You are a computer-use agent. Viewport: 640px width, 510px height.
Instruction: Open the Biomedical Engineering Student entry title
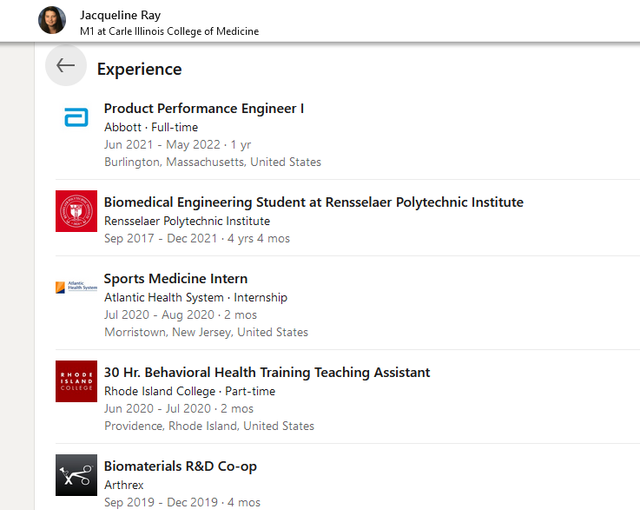[313, 202]
